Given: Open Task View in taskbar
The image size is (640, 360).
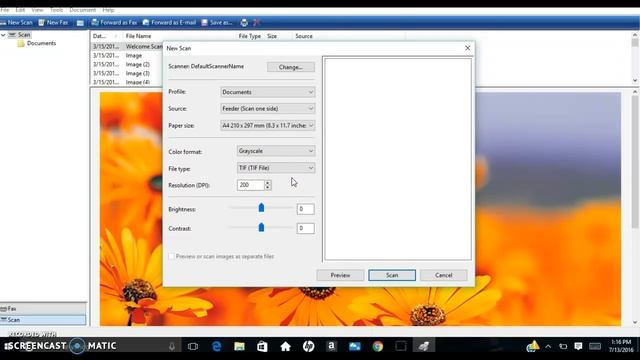Looking at the screenshot, I should coord(193,347).
